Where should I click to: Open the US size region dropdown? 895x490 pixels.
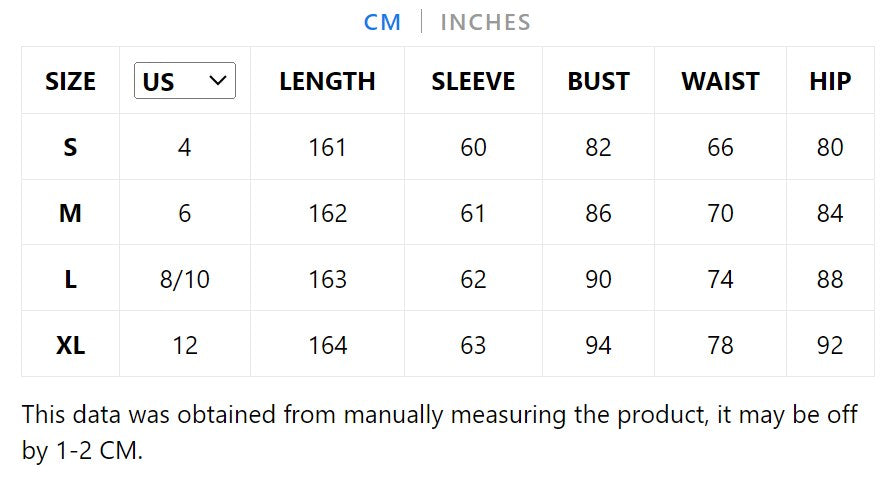click(185, 81)
